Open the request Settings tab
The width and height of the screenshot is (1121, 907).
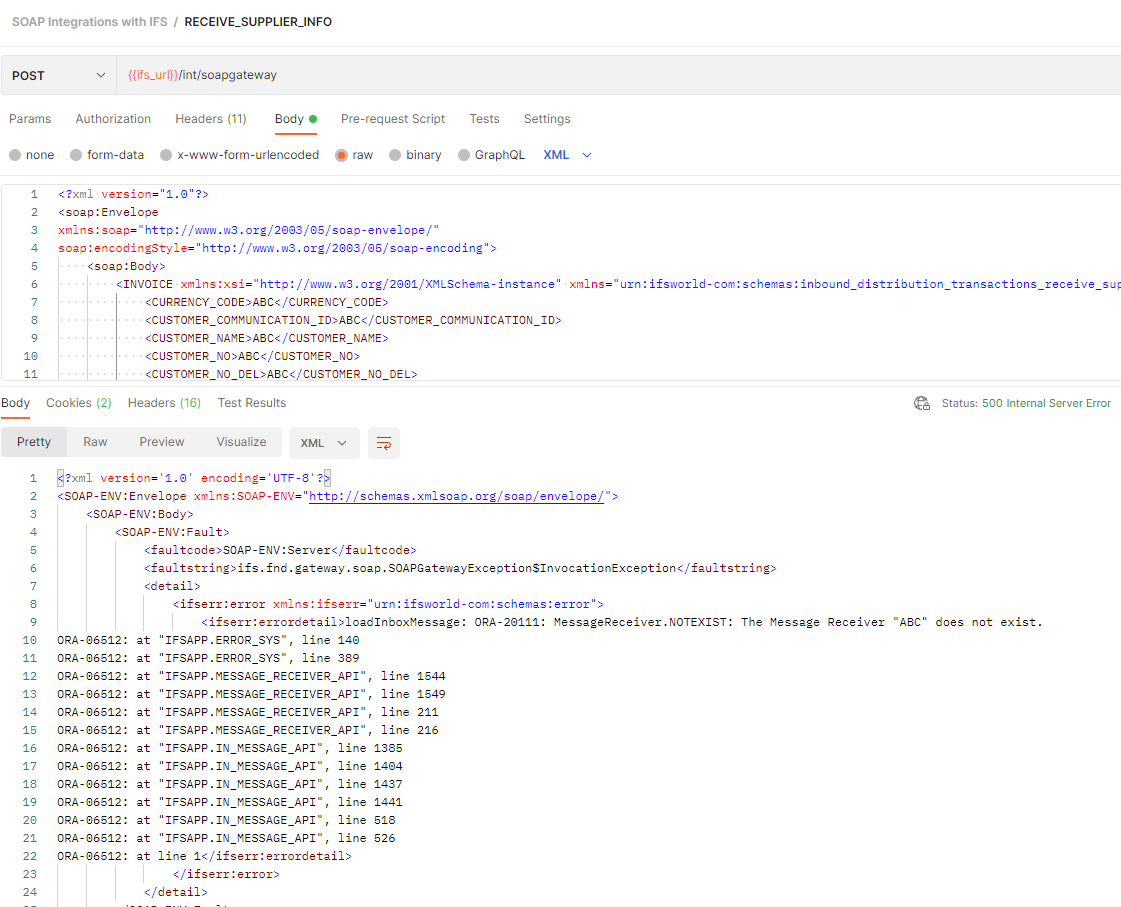coord(547,119)
